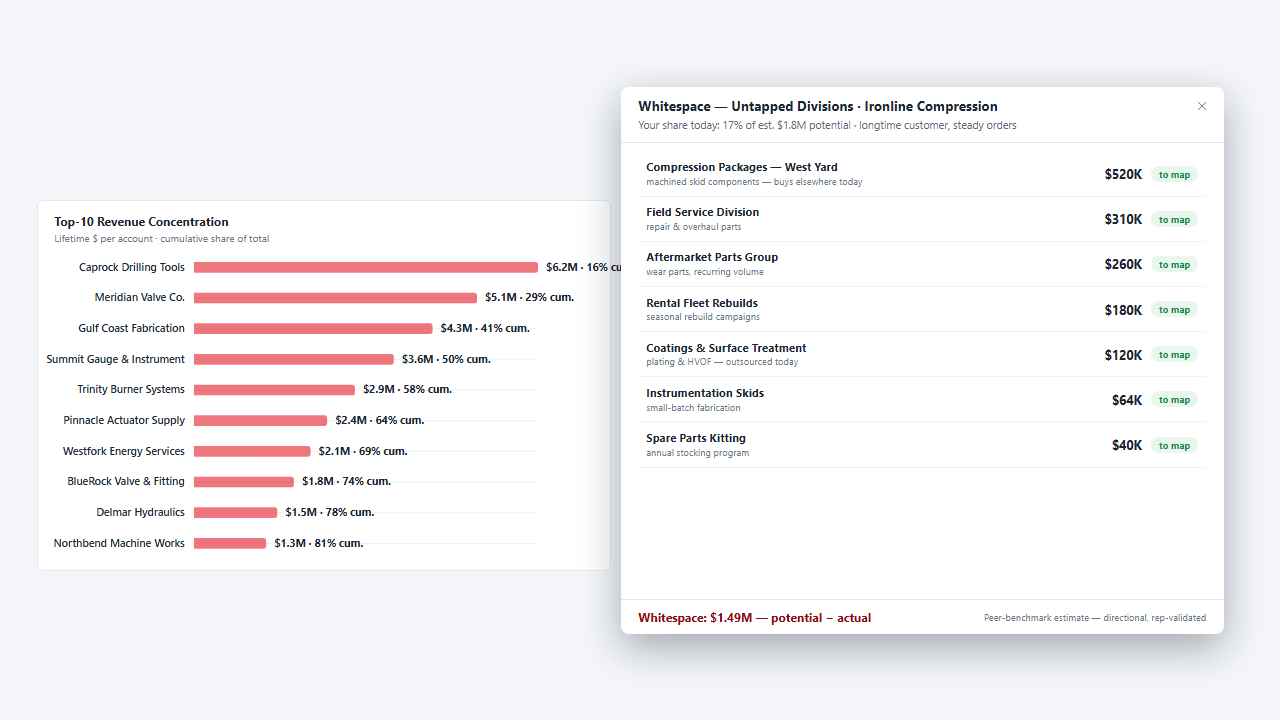Click the Delmar Hydraulics revenue bar
The height and width of the screenshot is (720, 1280).
click(235, 512)
